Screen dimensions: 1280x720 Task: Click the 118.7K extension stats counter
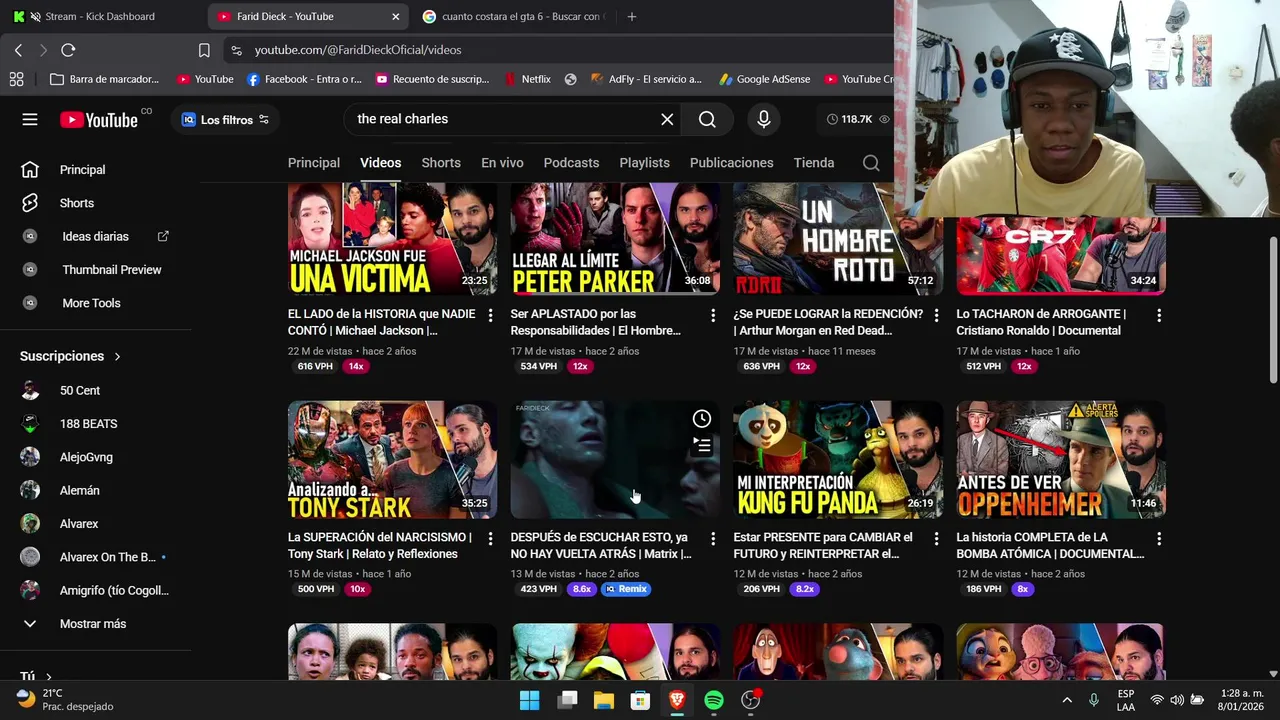tap(857, 119)
